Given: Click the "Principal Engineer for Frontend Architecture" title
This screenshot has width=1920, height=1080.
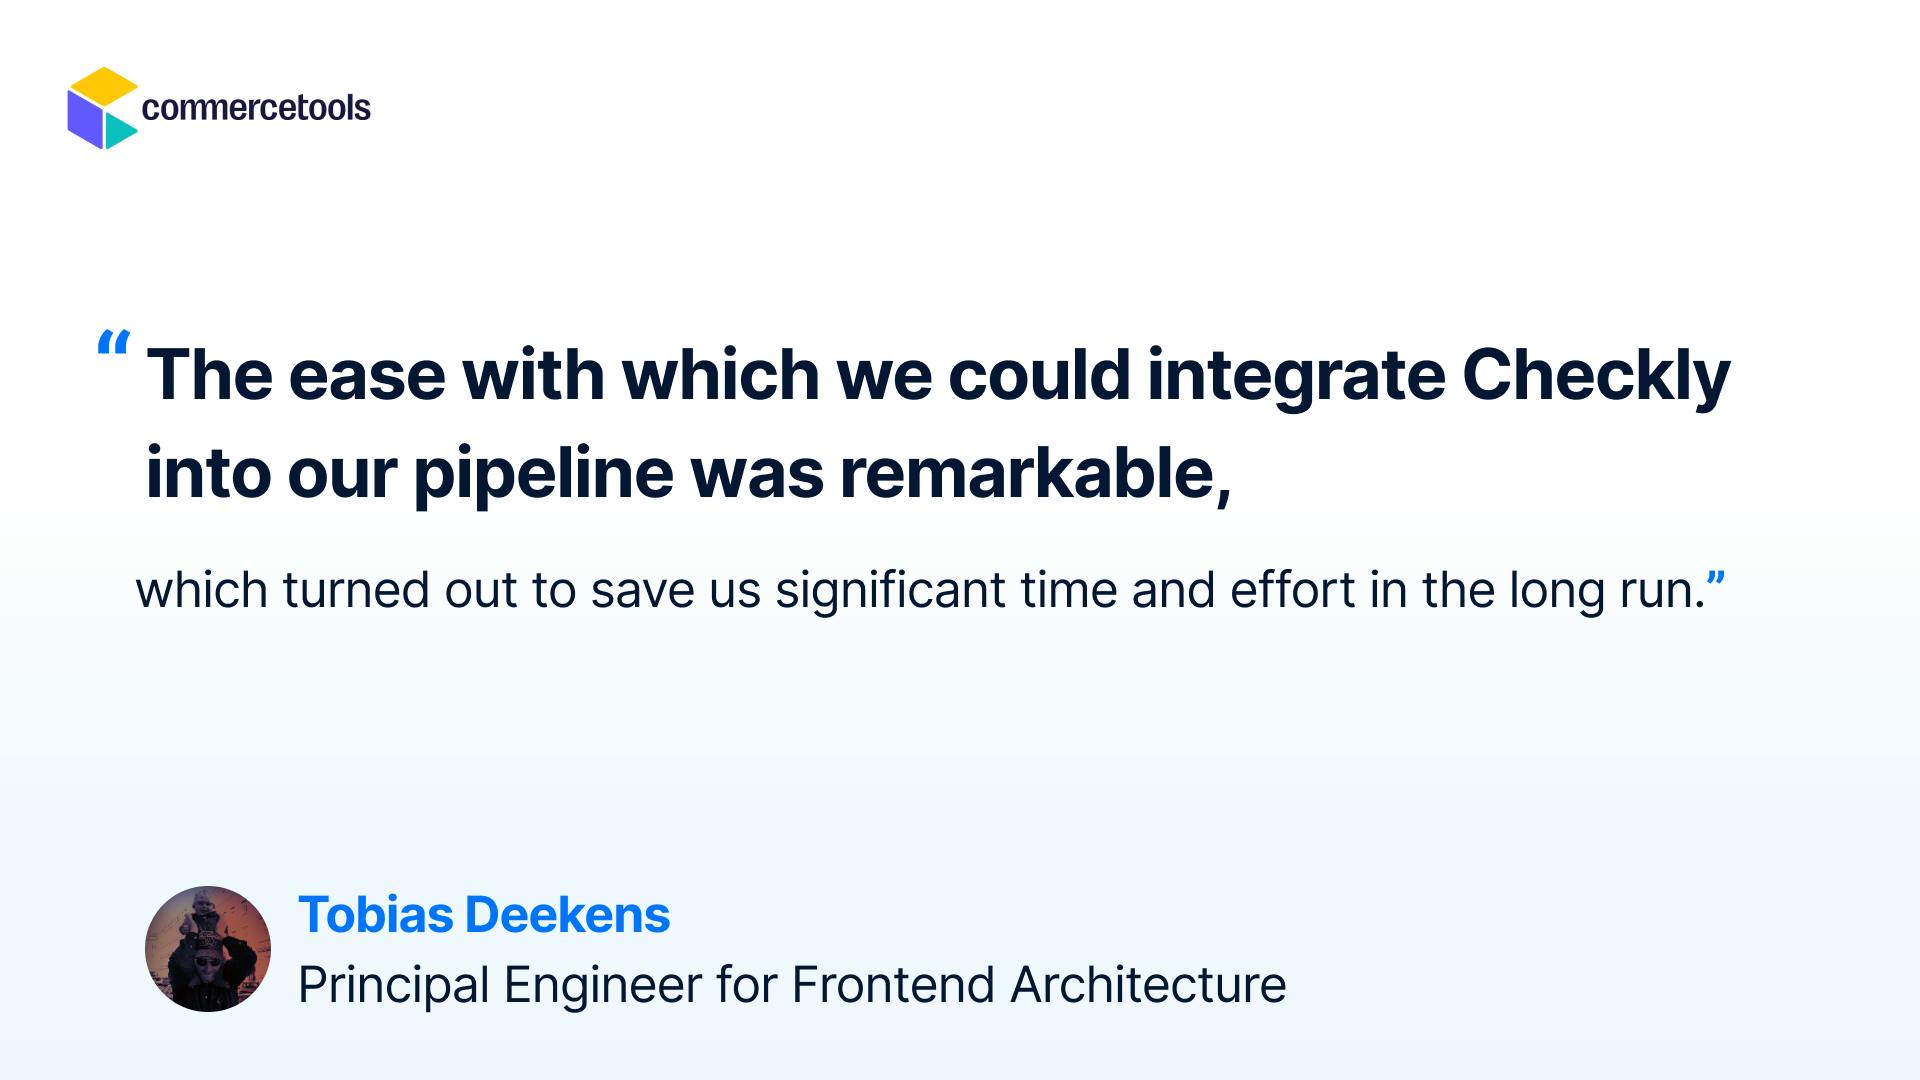Looking at the screenshot, I should [791, 985].
